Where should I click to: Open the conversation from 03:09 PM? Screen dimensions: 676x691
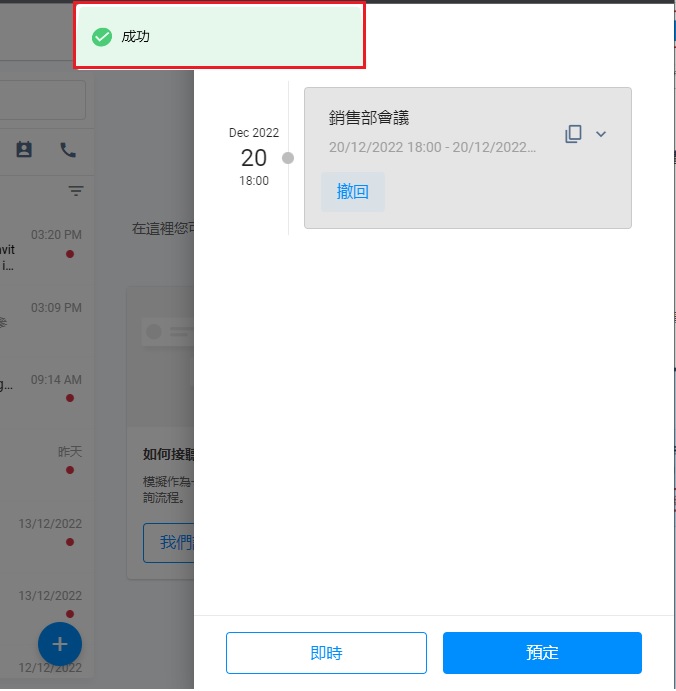point(46,321)
